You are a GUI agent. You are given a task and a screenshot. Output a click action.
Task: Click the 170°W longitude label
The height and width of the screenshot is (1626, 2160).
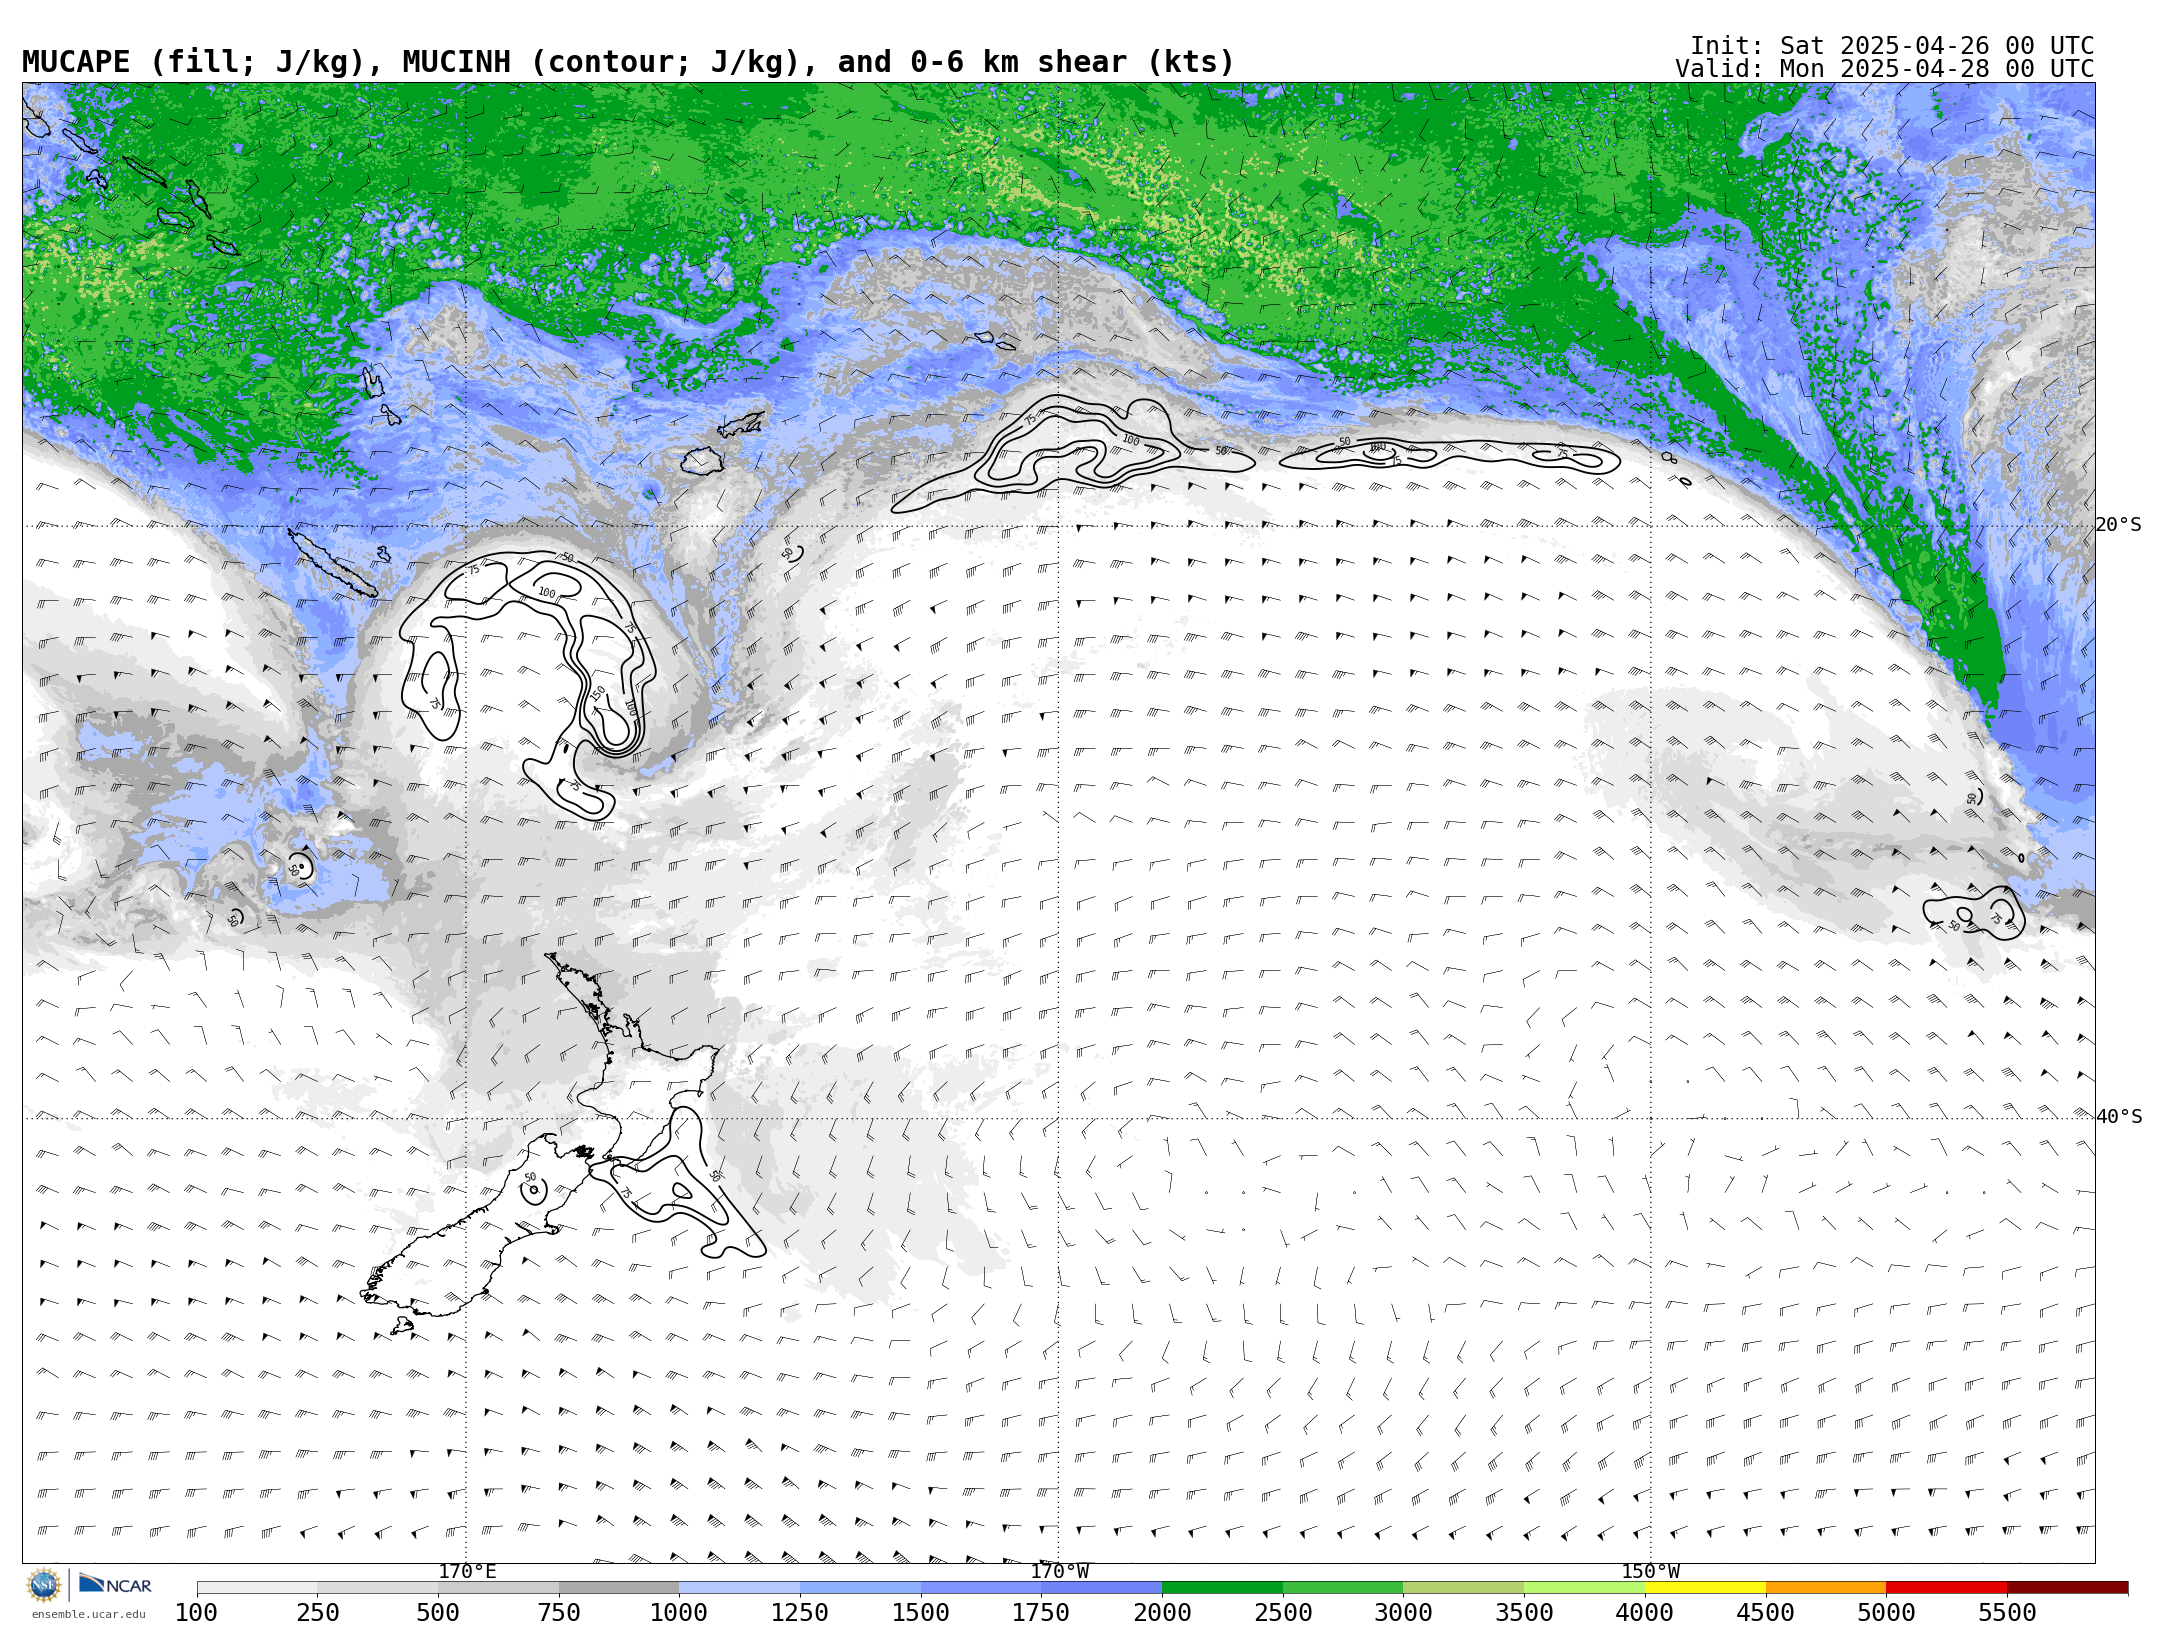1060,1572
